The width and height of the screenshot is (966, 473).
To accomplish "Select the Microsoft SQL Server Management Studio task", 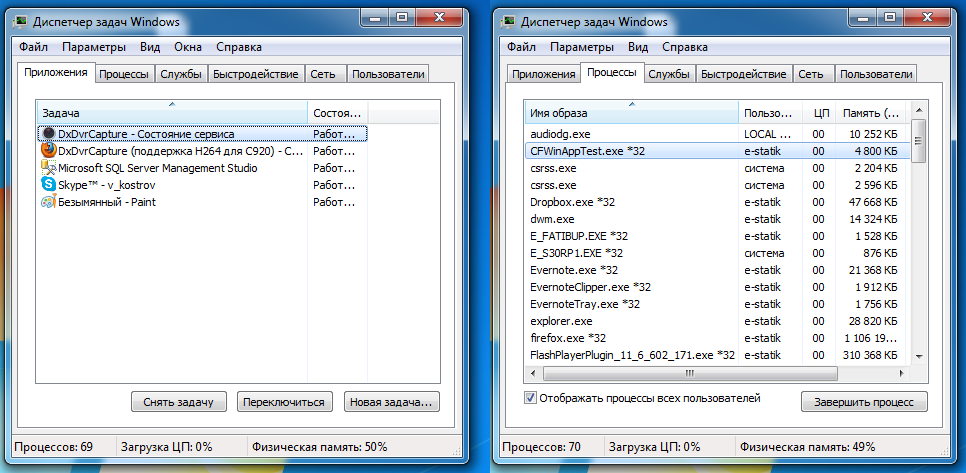I will (202, 168).
